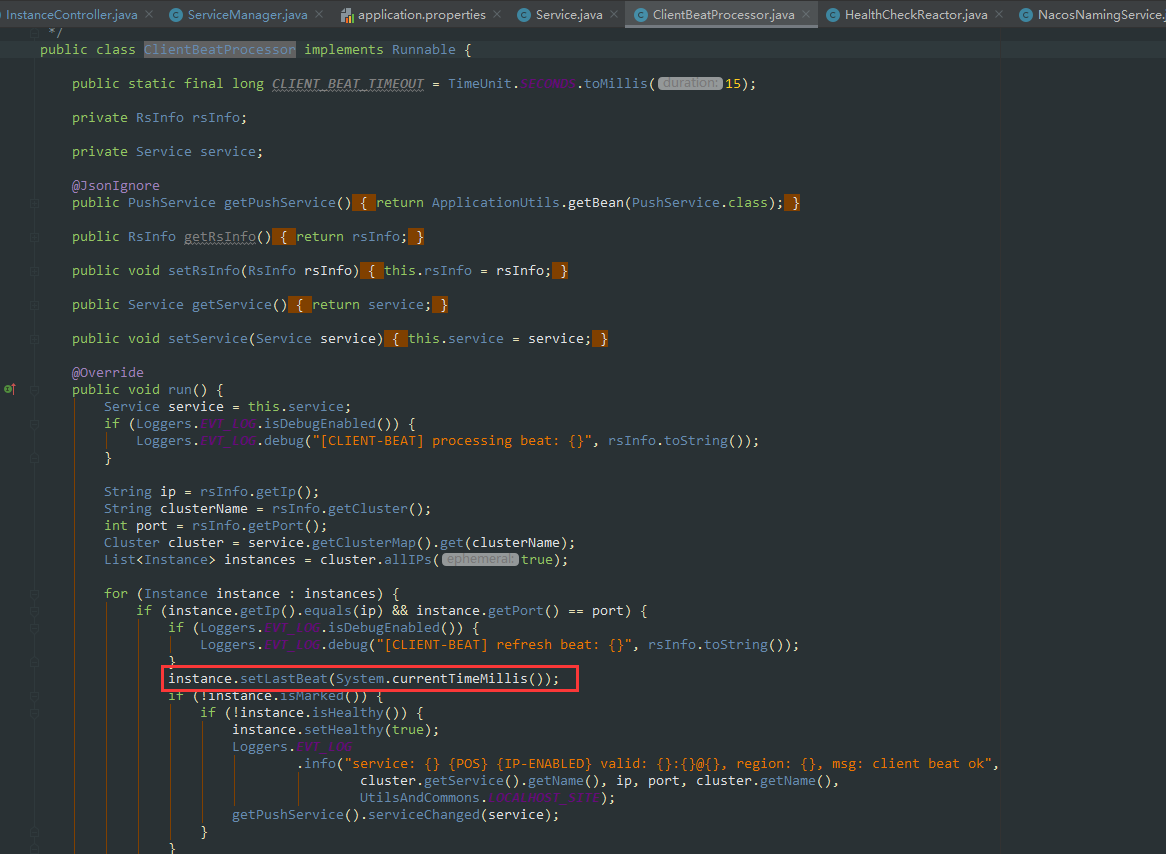Viewport: 1166px width, 854px height.
Task: Click the serviceChanged method call
Action: click(423, 815)
